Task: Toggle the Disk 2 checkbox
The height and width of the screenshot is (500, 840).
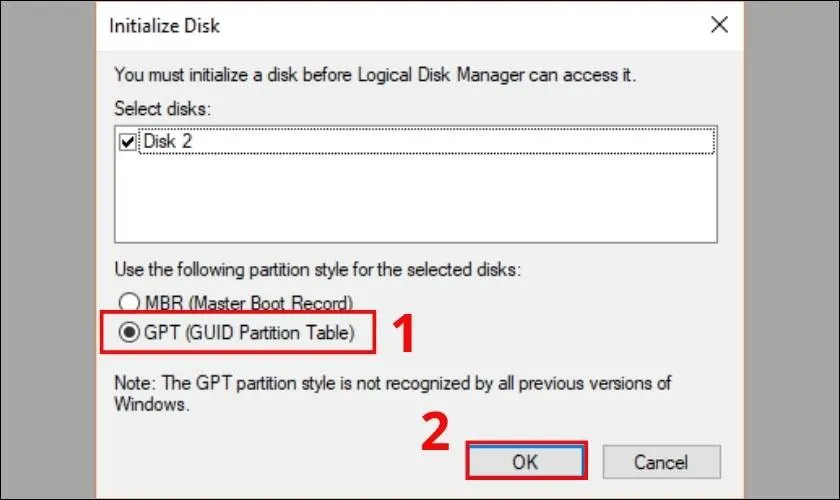Action: point(127,142)
